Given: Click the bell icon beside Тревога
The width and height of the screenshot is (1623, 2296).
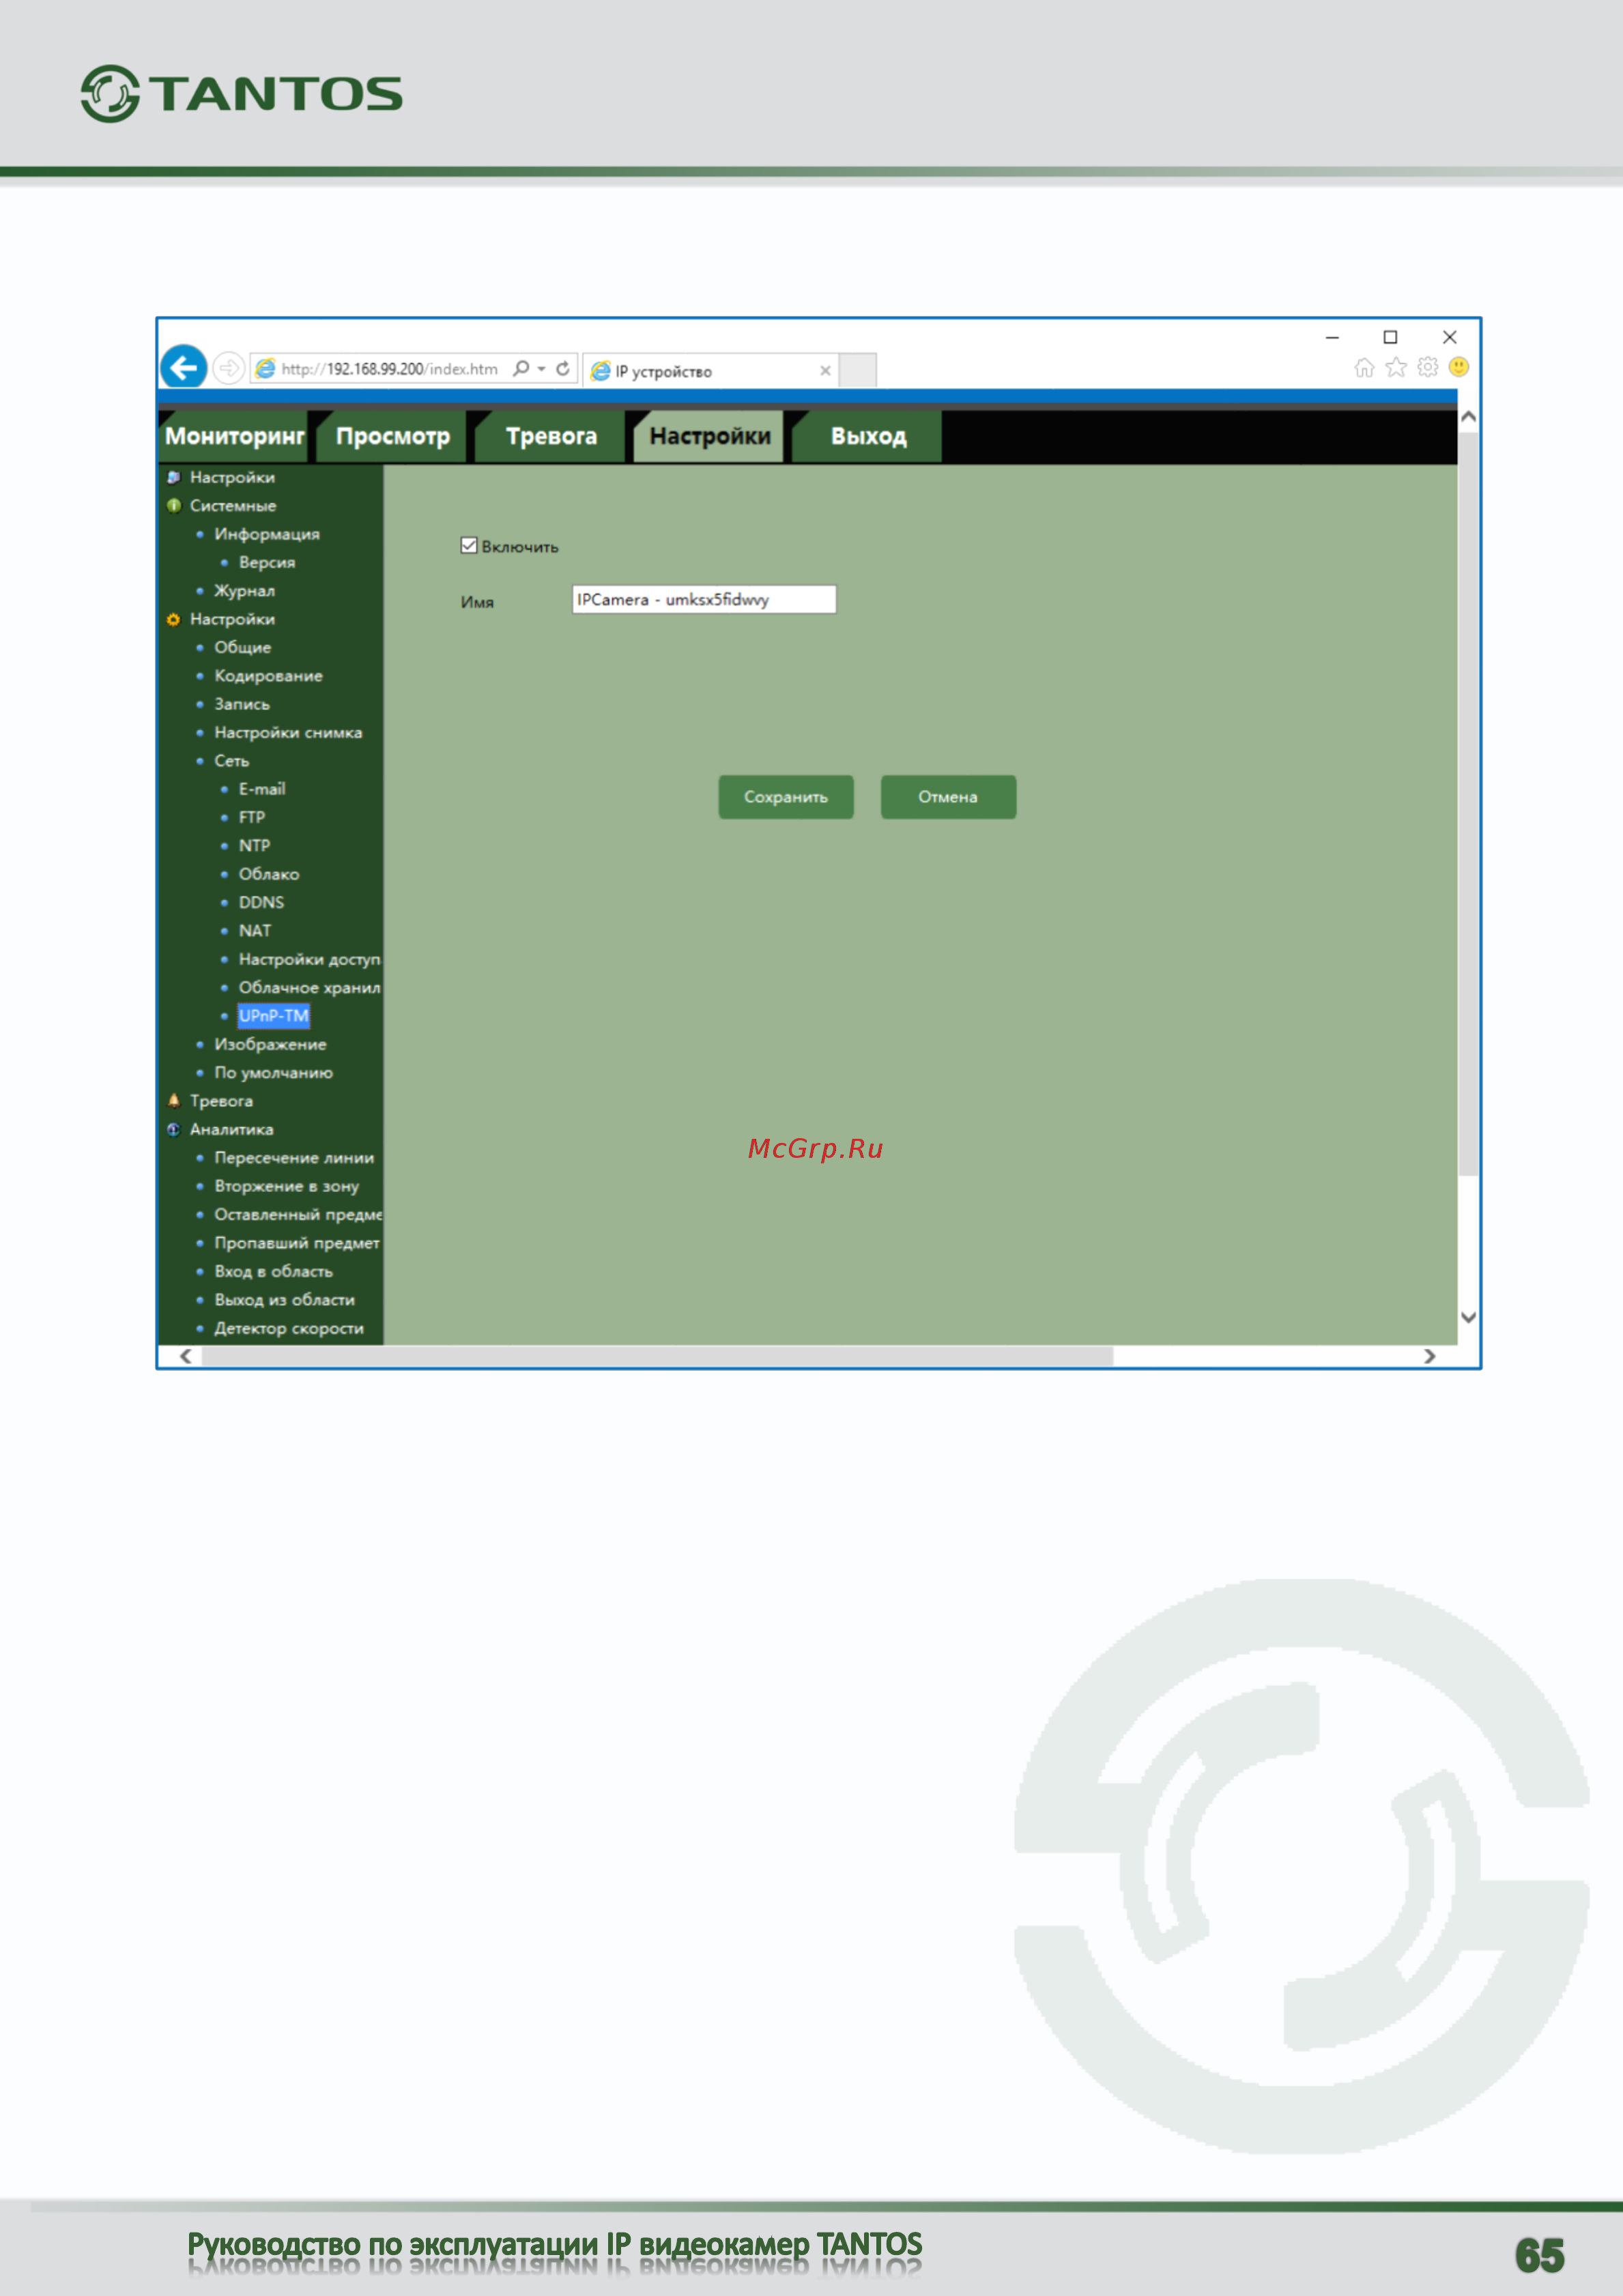Looking at the screenshot, I should [174, 1100].
